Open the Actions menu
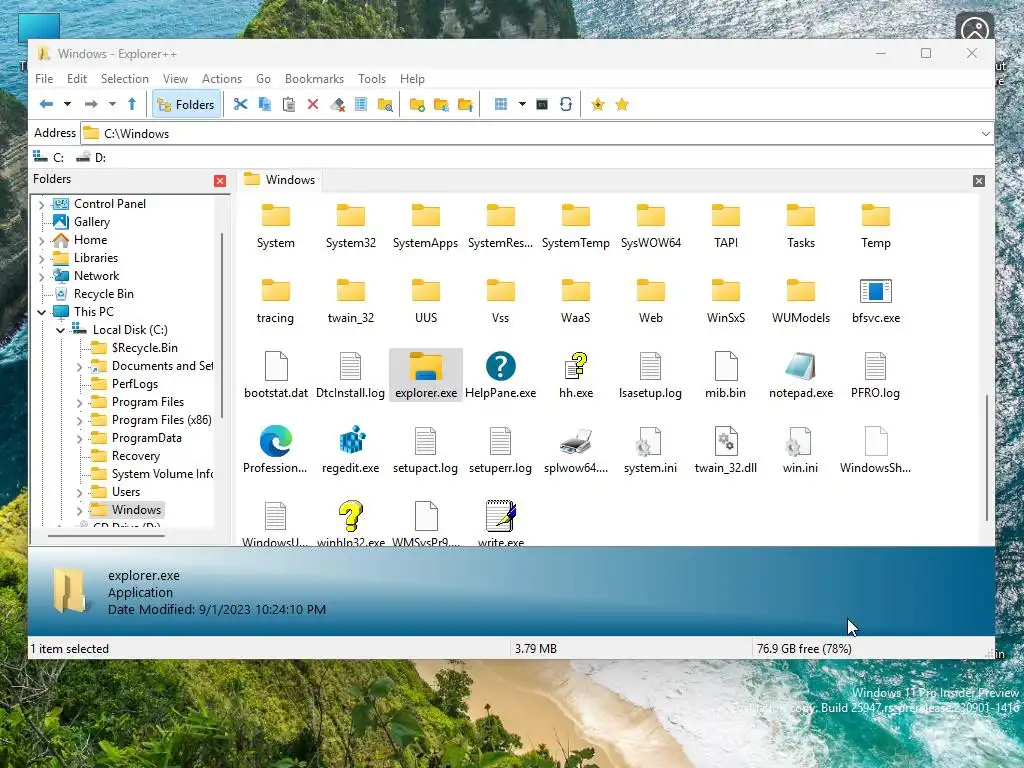This screenshot has height=768, width=1024. (x=222, y=78)
